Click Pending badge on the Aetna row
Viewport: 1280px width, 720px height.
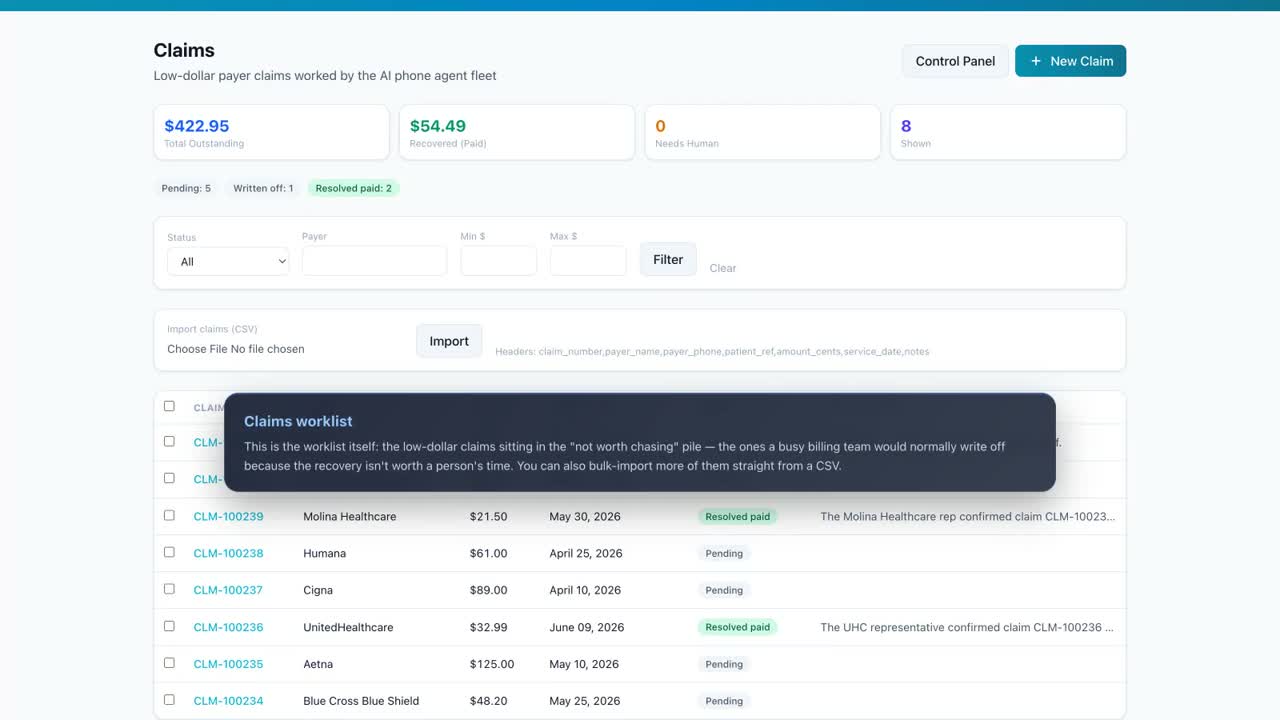724,665
